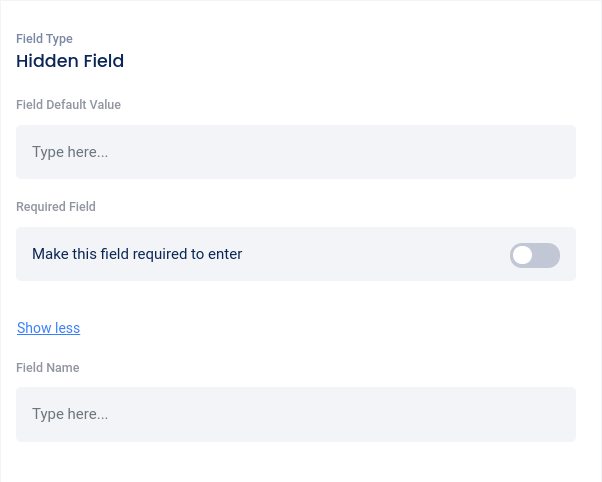
Task: Click the 'Hidden Field' type heading
Action: pyautogui.click(x=70, y=61)
